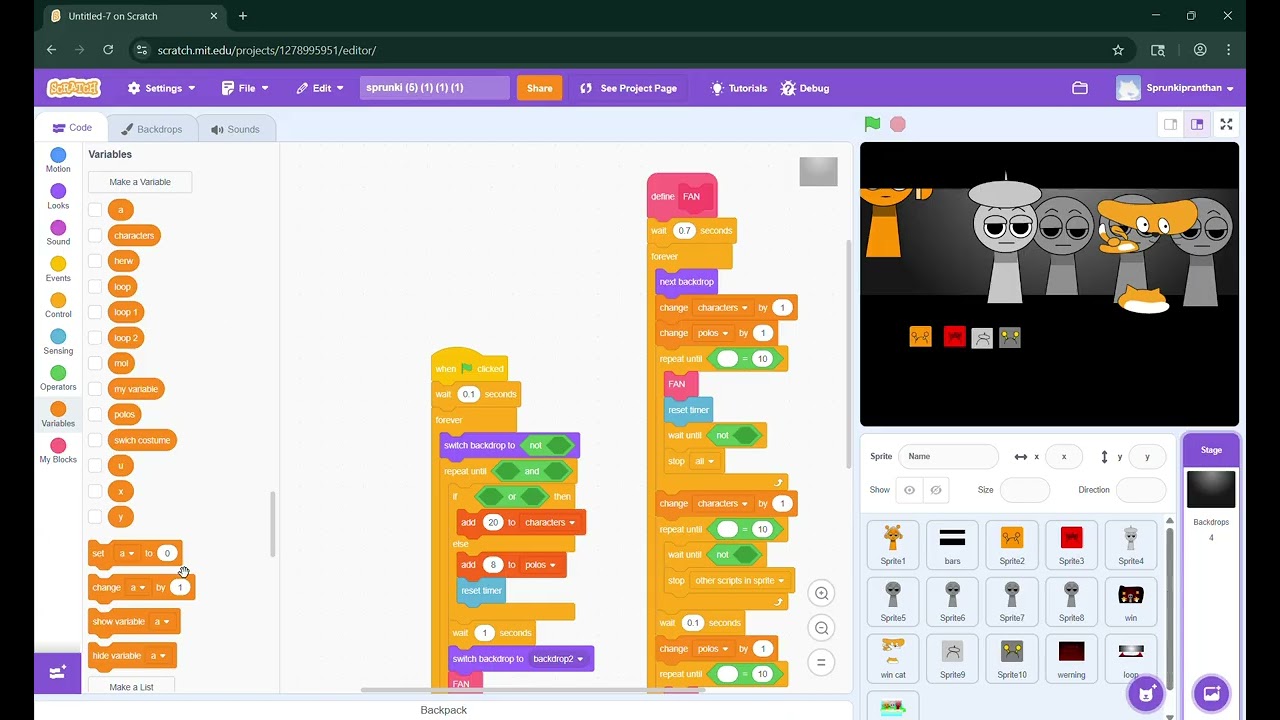Zoom in on the code workspace
This screenshot has height=720, width=1280.
822,593
